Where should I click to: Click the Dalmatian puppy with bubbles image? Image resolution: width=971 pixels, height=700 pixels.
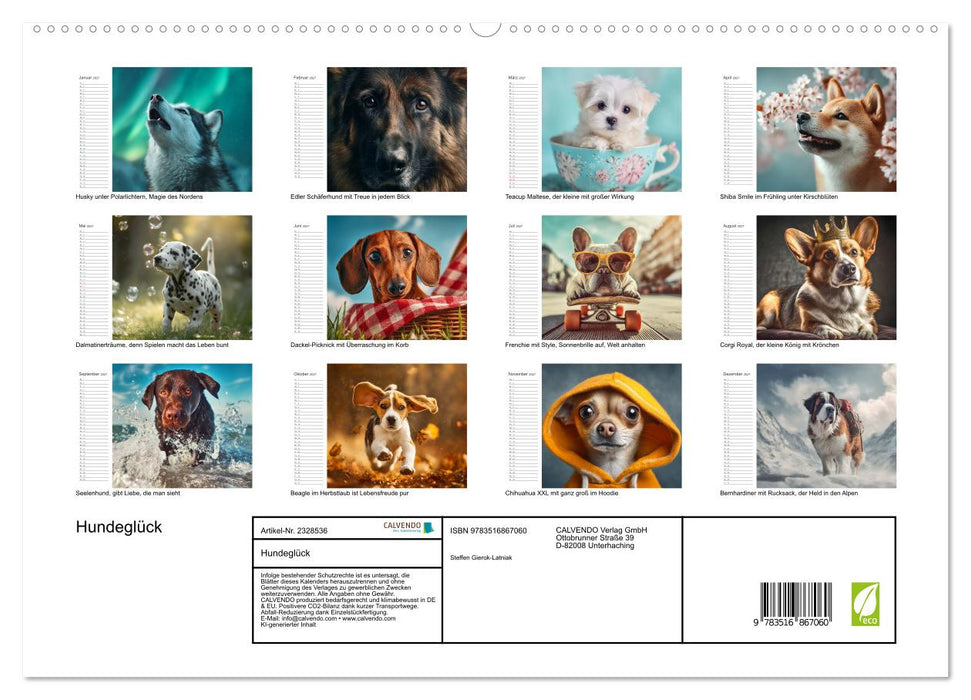click(x=182, y=278)
